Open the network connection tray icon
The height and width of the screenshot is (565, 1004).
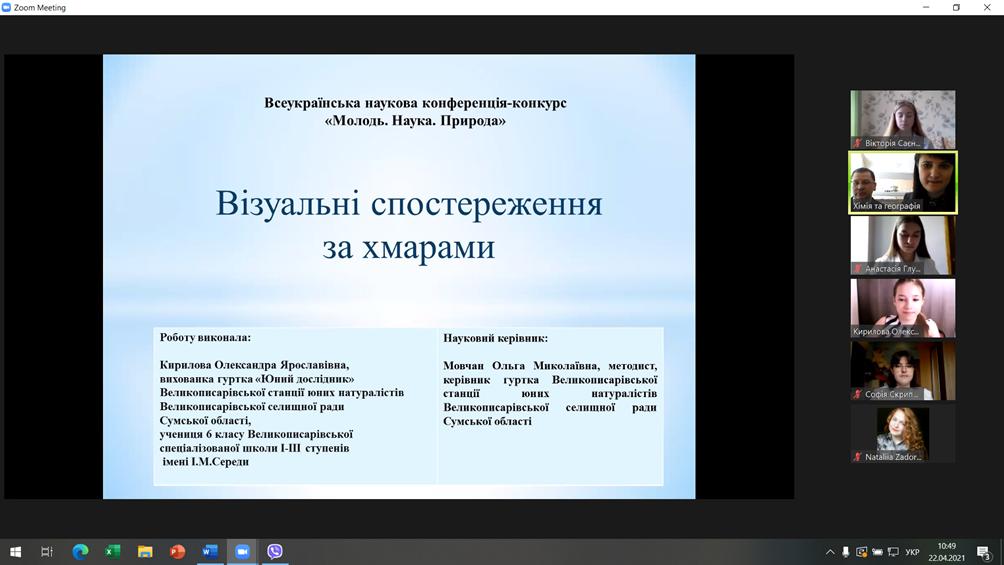893,552
